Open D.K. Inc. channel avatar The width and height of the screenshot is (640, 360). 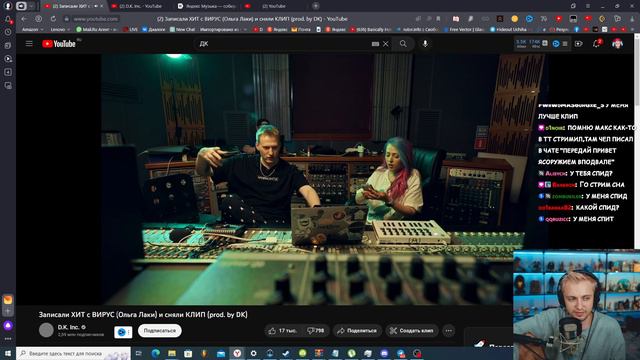pos(46,330)
